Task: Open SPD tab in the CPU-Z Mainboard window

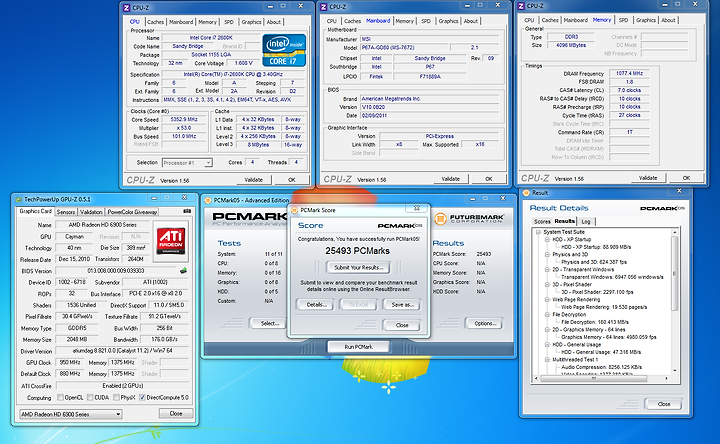Action: (426, 21)
